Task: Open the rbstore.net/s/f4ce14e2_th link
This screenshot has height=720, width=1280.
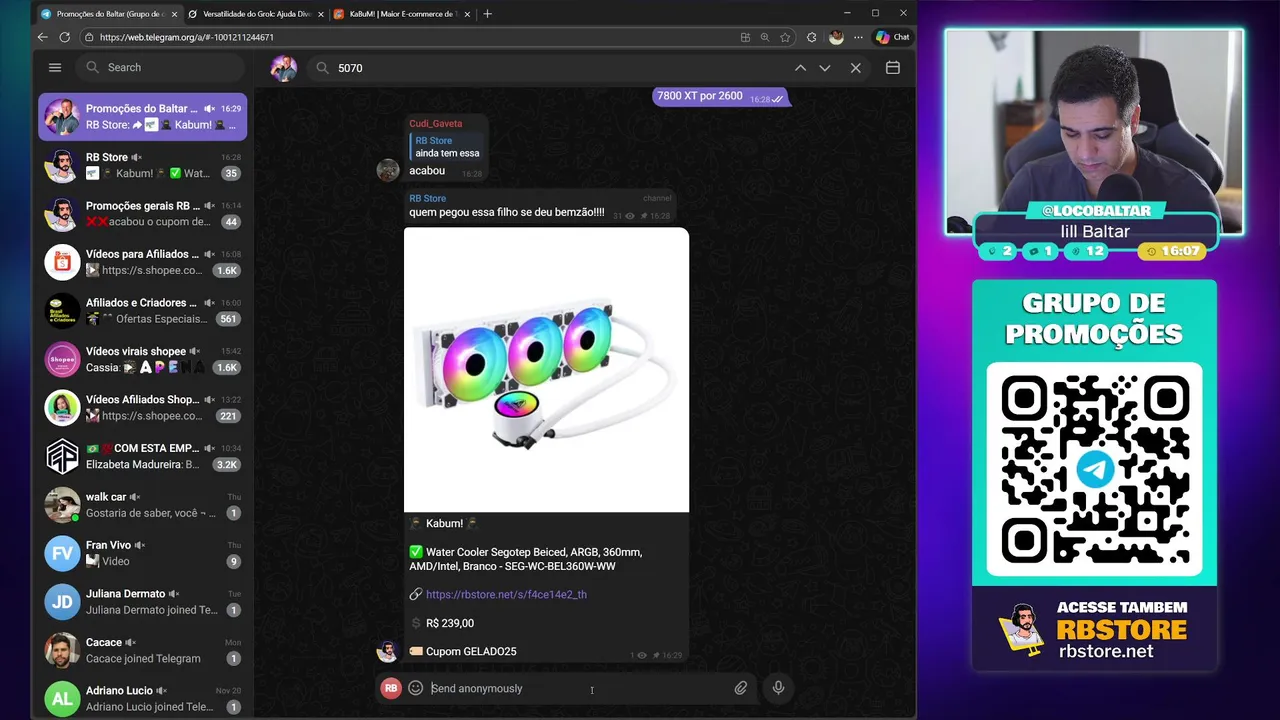Action: (x=506, y=594)
